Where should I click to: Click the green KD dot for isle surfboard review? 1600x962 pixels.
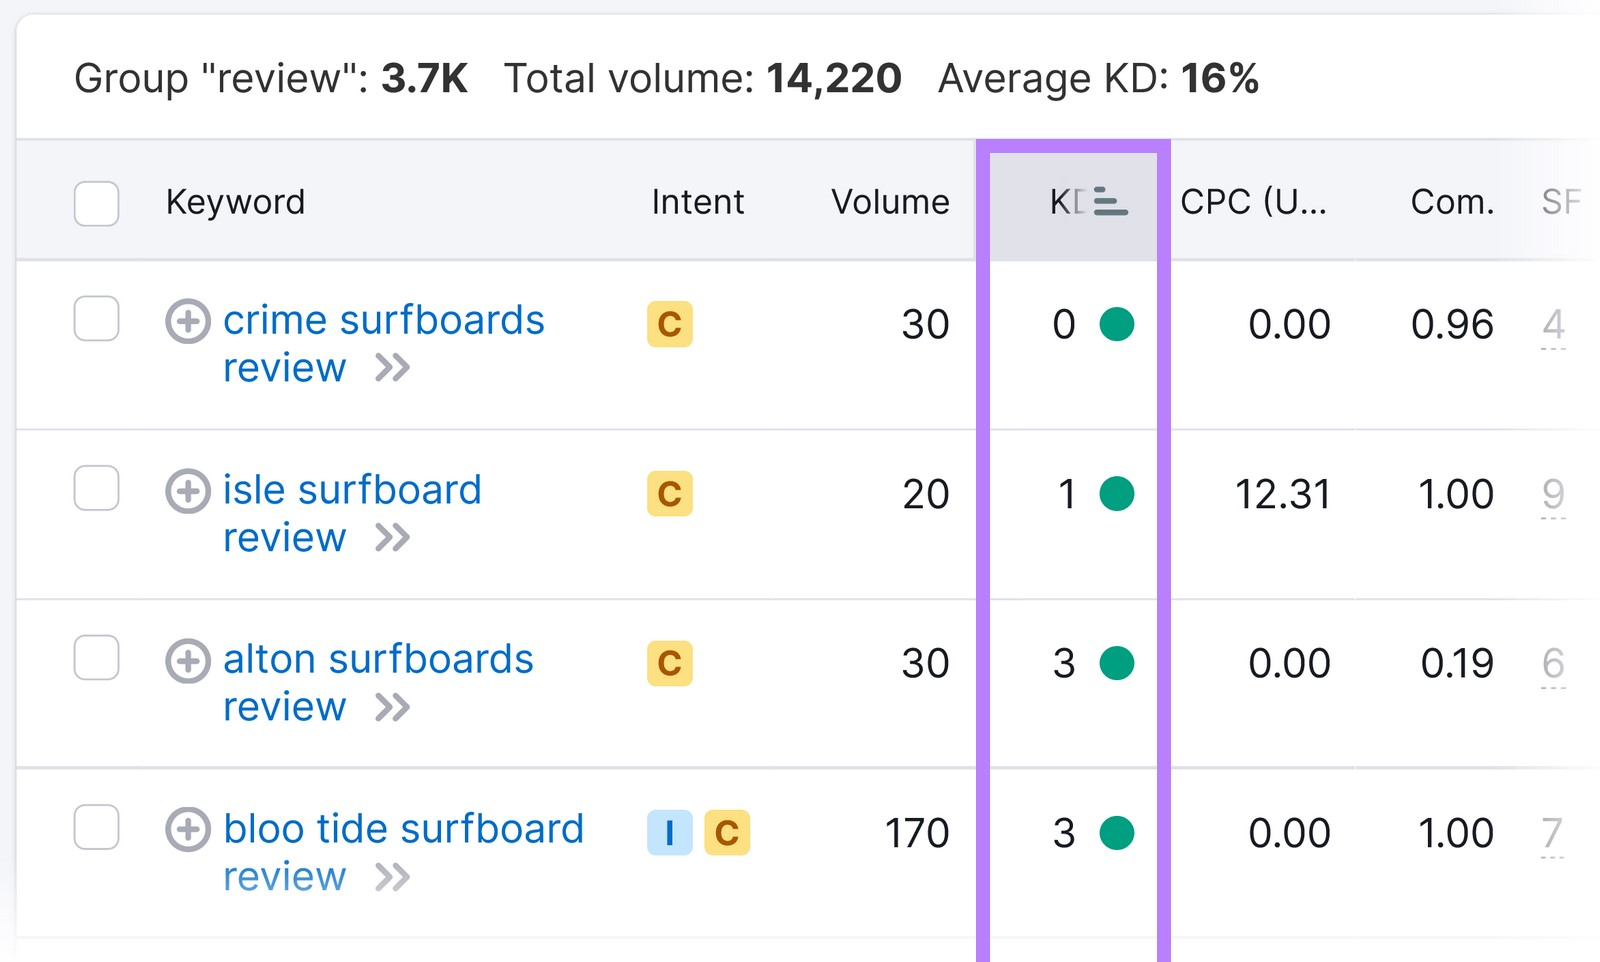tap(1118, 494)
